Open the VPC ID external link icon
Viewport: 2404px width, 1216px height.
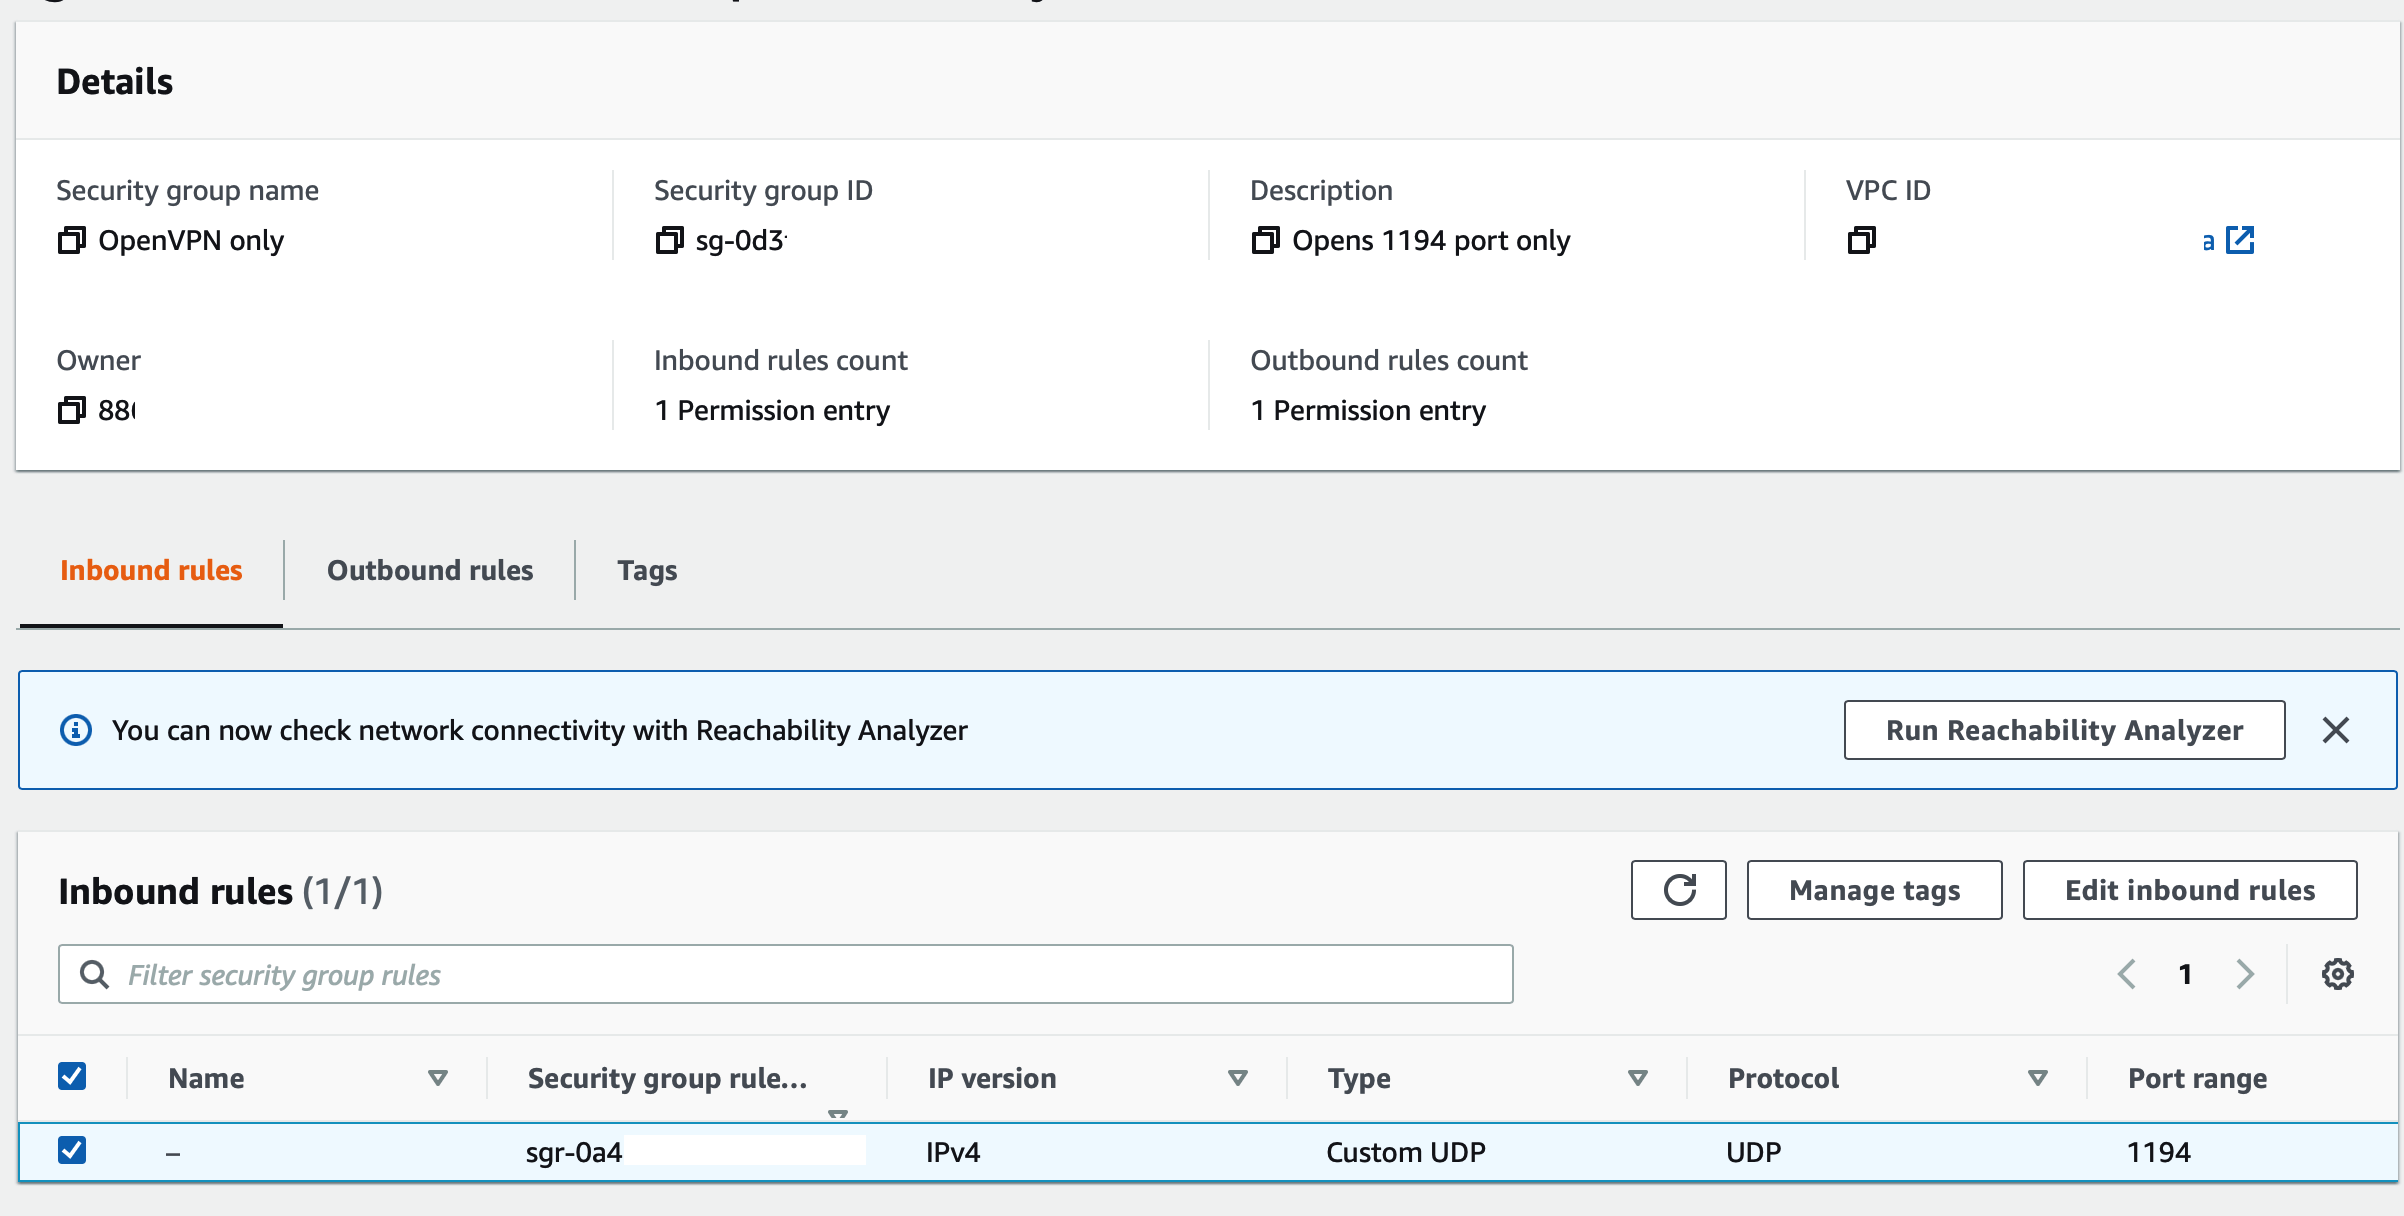pos(2240,240)
